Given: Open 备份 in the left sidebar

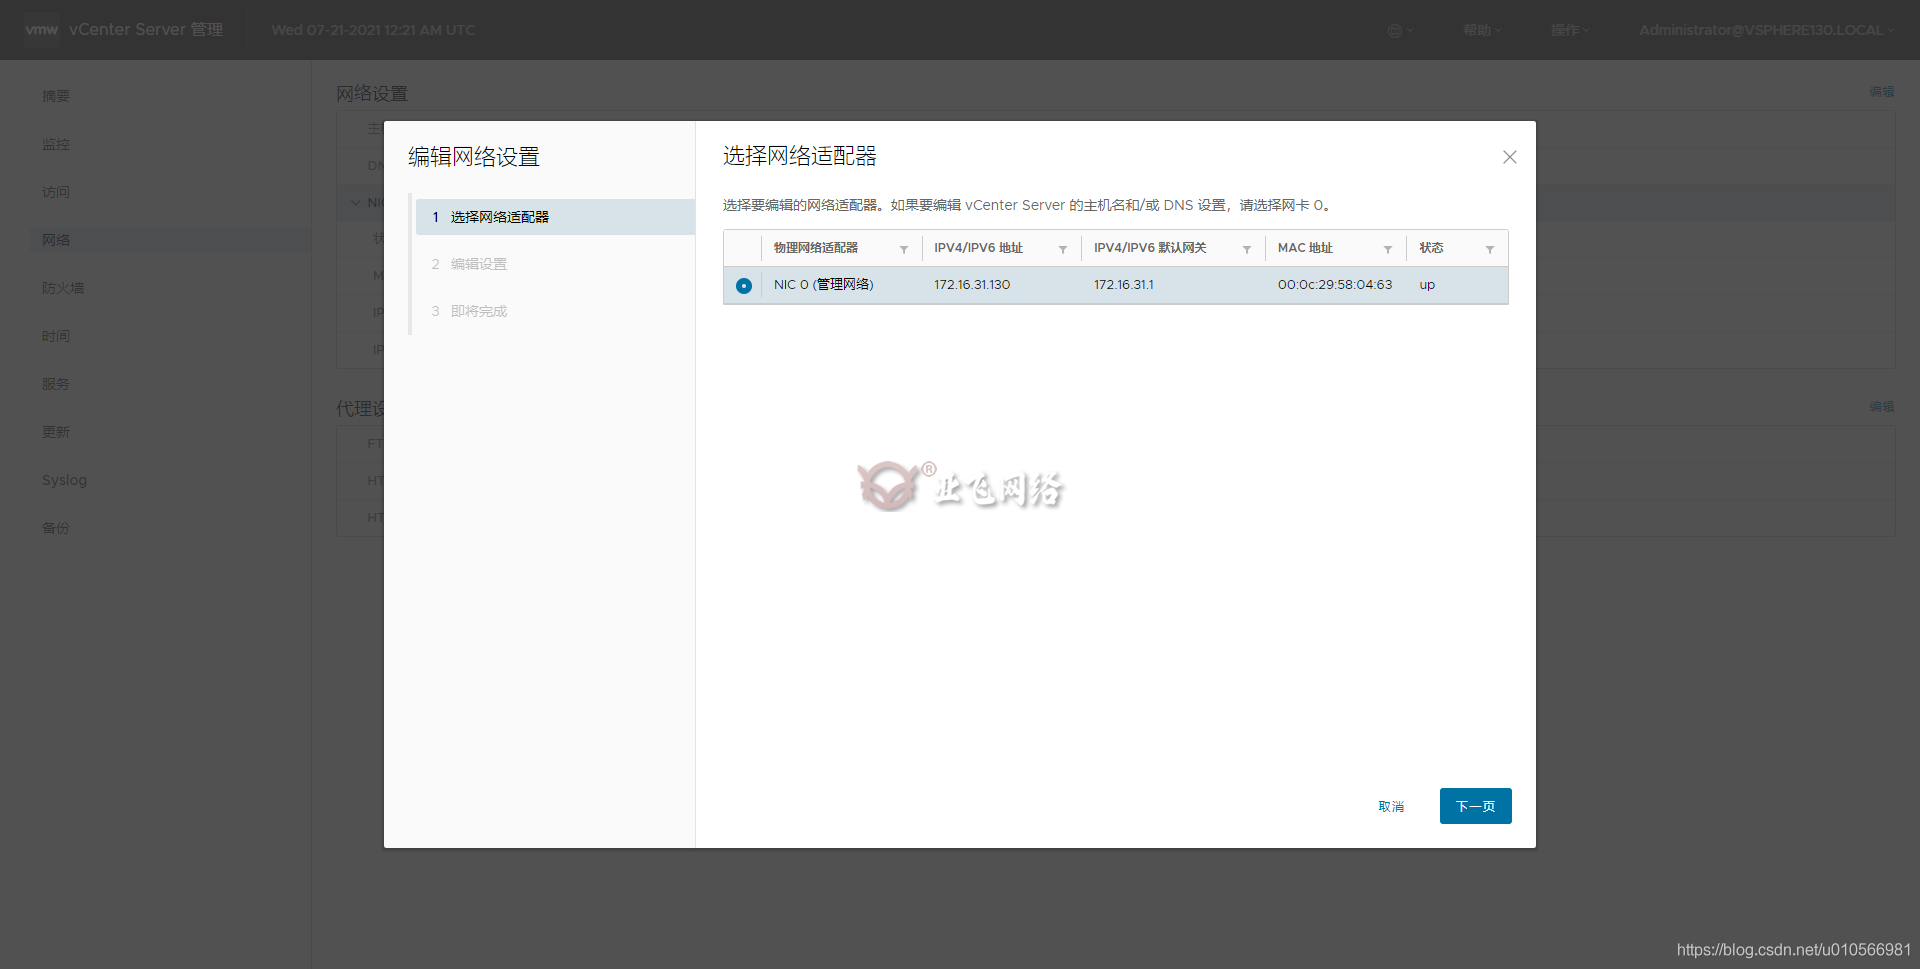Looking at the screenshot, I should click(x=56, y=528).
